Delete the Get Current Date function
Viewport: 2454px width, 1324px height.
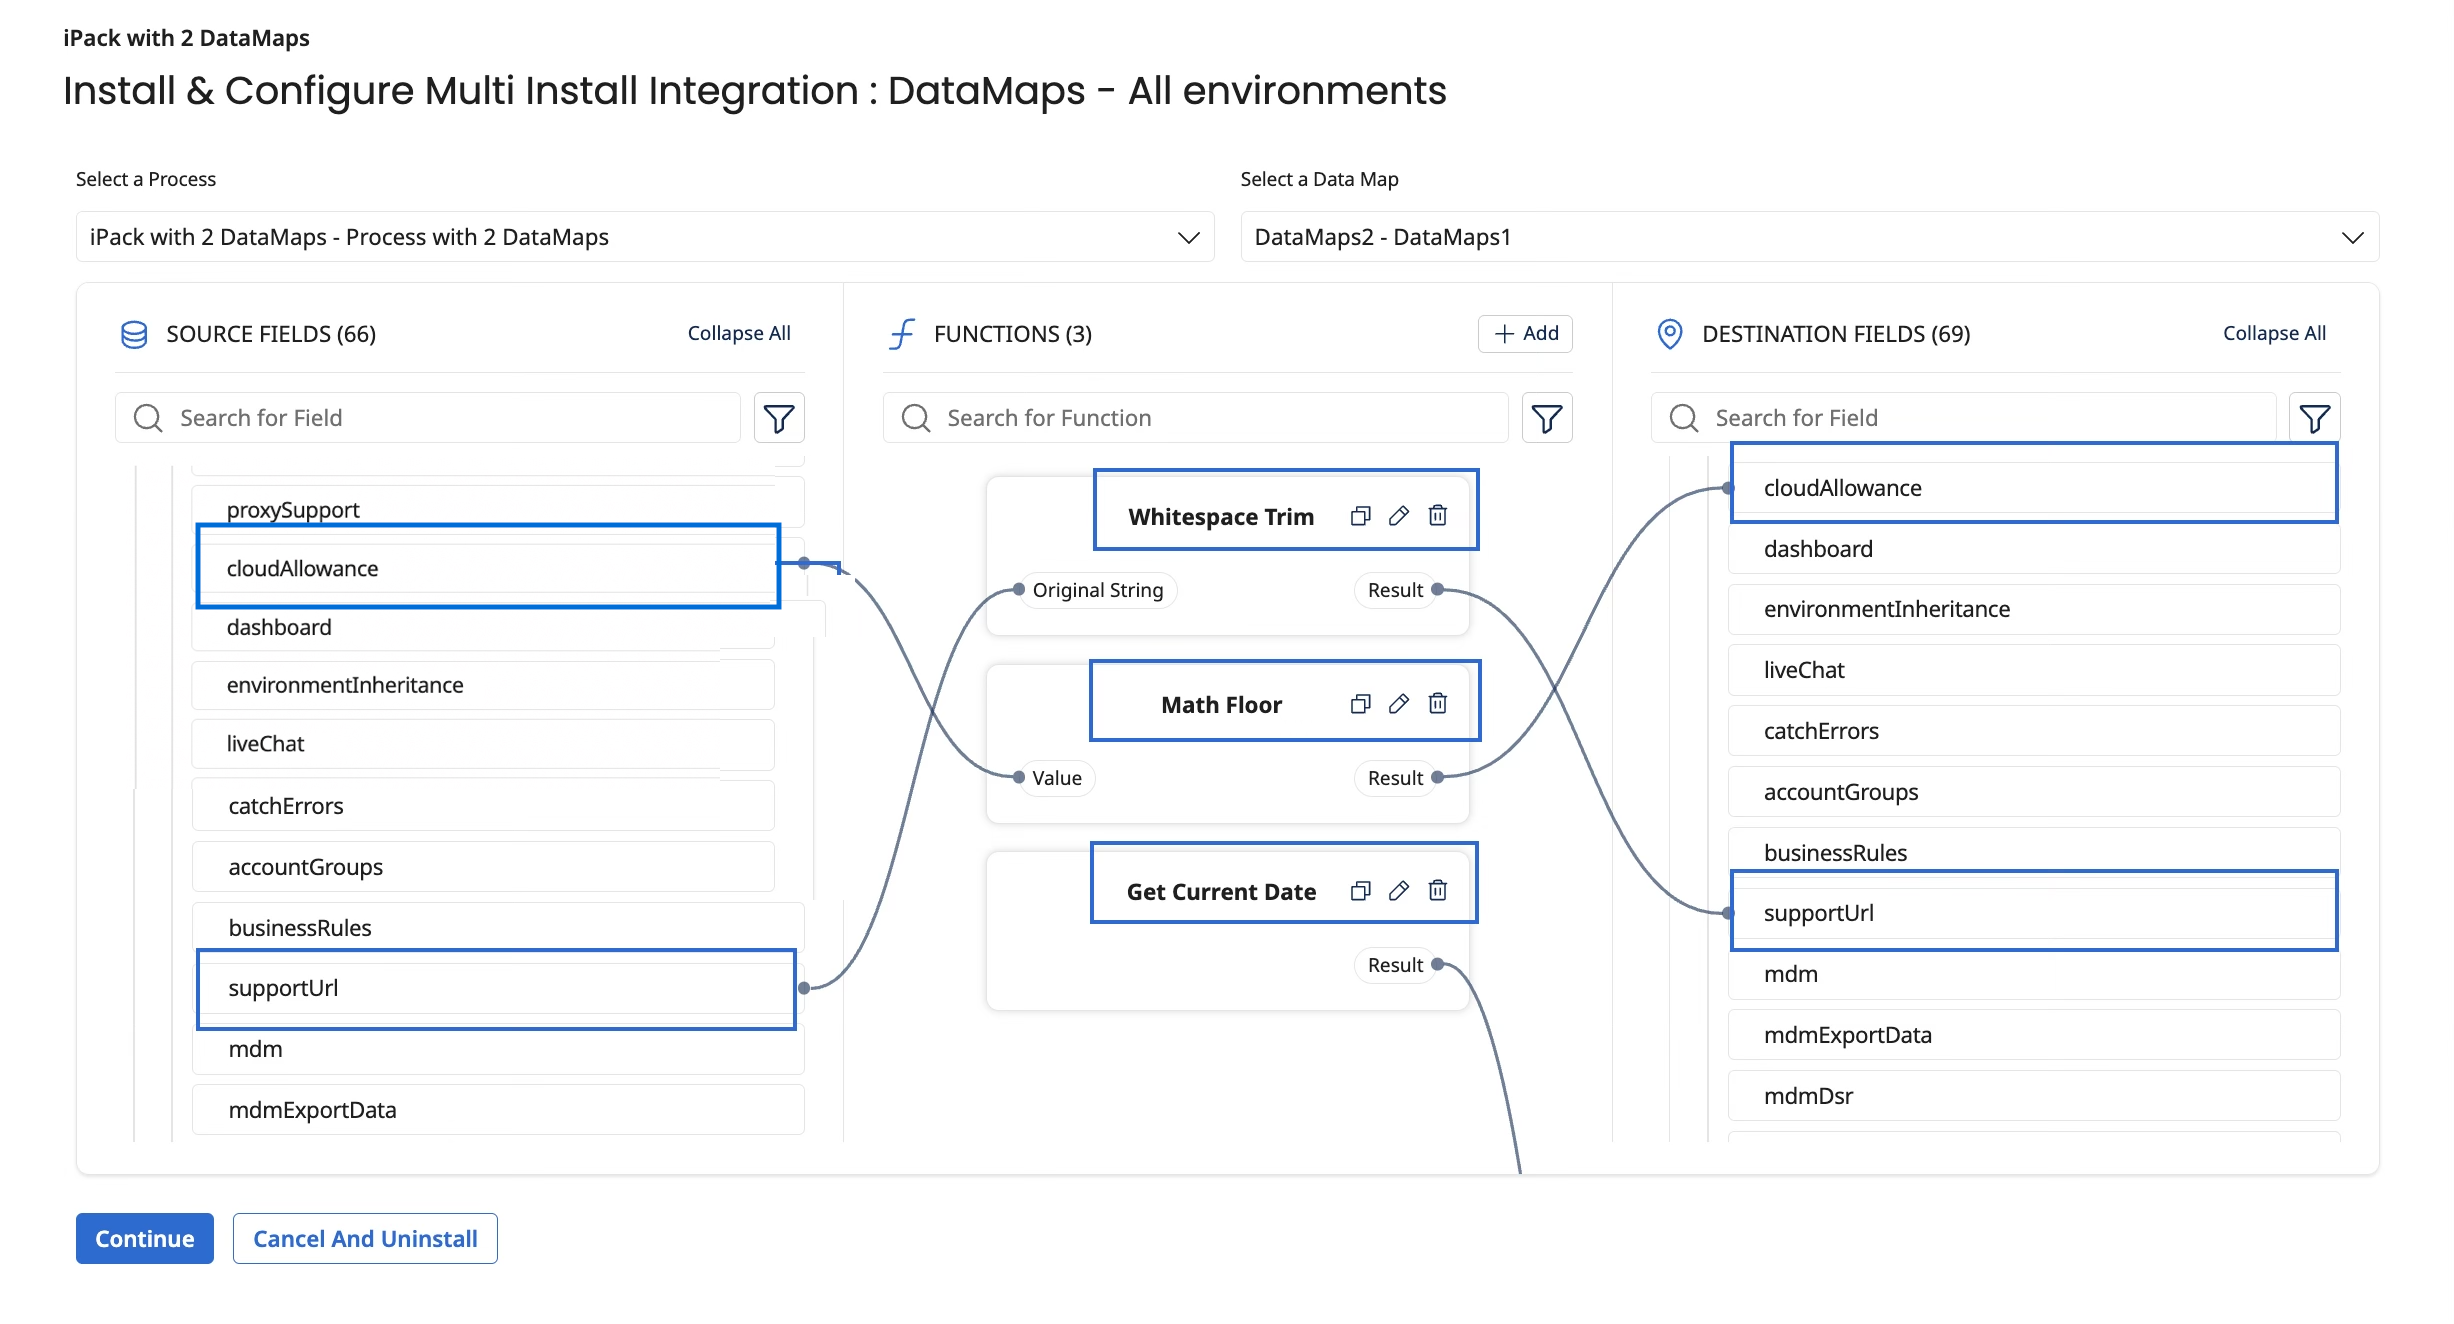tap(1437, 891)
